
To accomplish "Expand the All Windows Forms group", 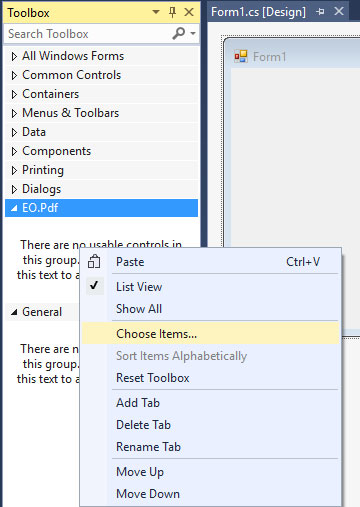I will pos(101,56).
